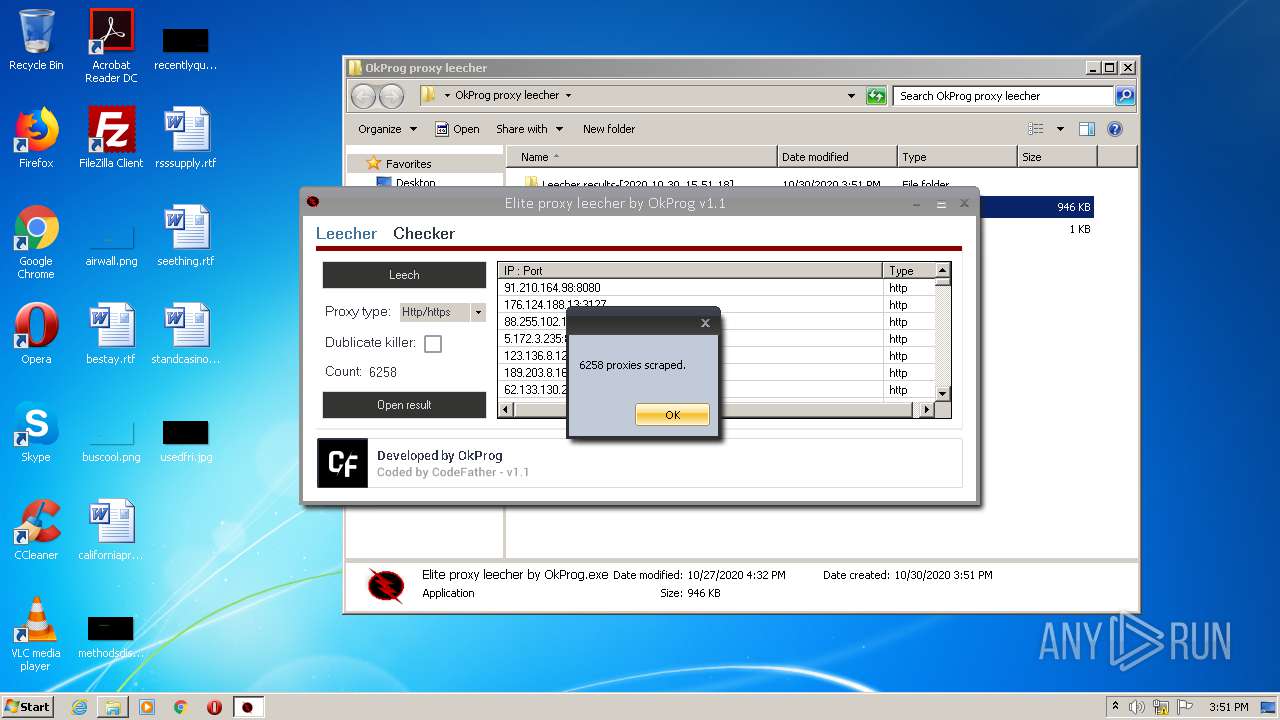Viewport: 1280px width, 720px height.
Task: Open the Help icon in Explorer toolbar
Action: tap(1115, 129)
